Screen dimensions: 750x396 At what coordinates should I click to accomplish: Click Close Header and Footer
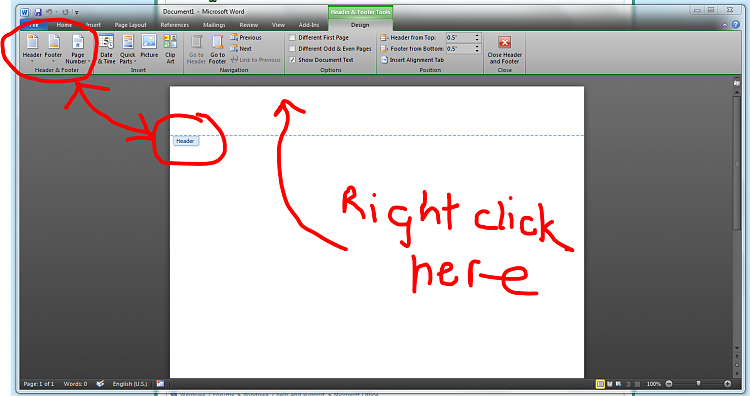505,50
